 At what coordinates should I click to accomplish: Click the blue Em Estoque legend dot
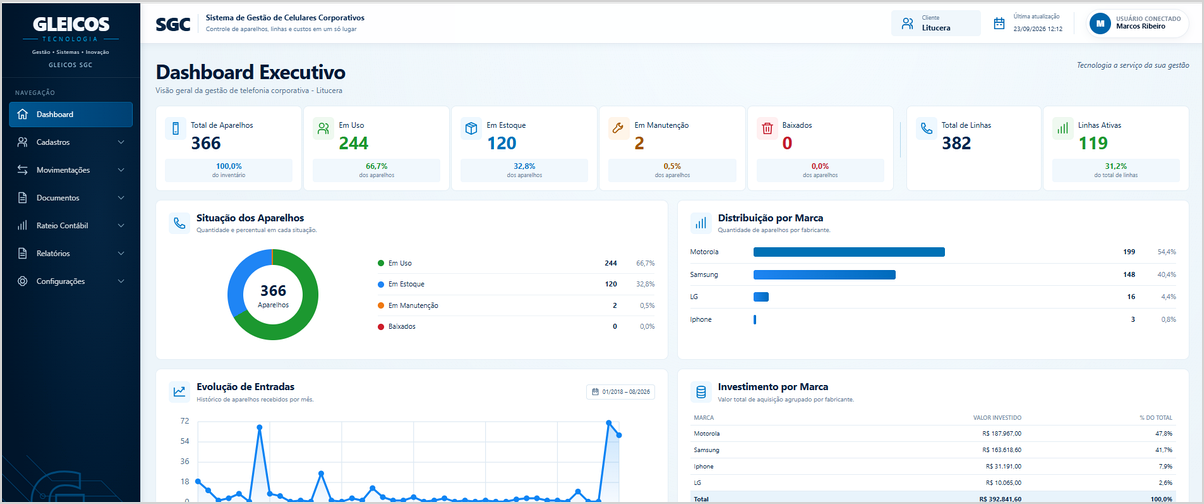[x=381, y=284]
